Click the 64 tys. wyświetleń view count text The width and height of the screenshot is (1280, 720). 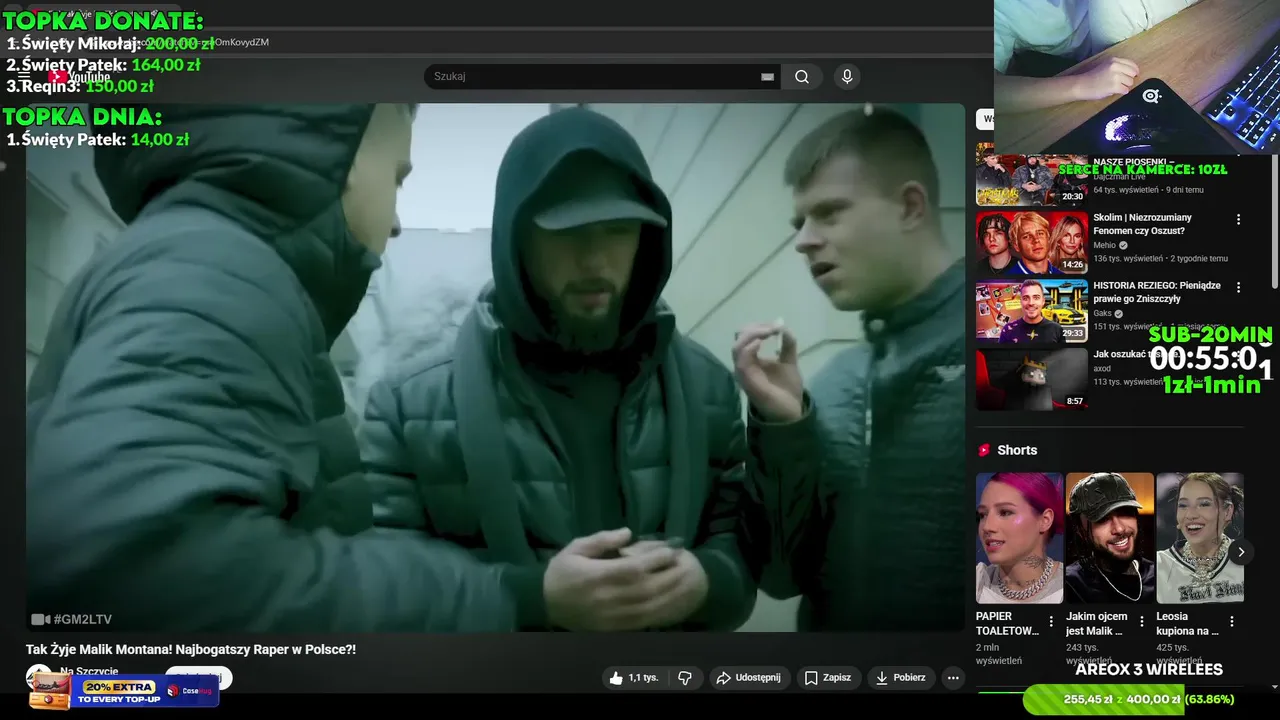tap(1126, 190)
